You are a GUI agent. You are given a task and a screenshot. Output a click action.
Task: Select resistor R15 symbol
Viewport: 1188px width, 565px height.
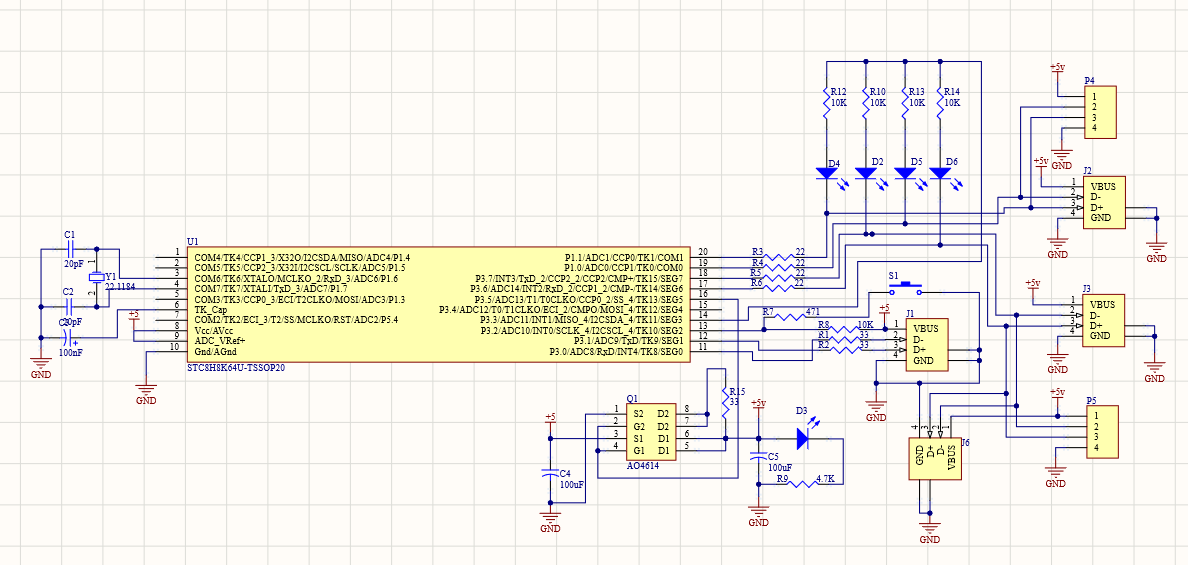pyautogui.click(x=726, y=404)
